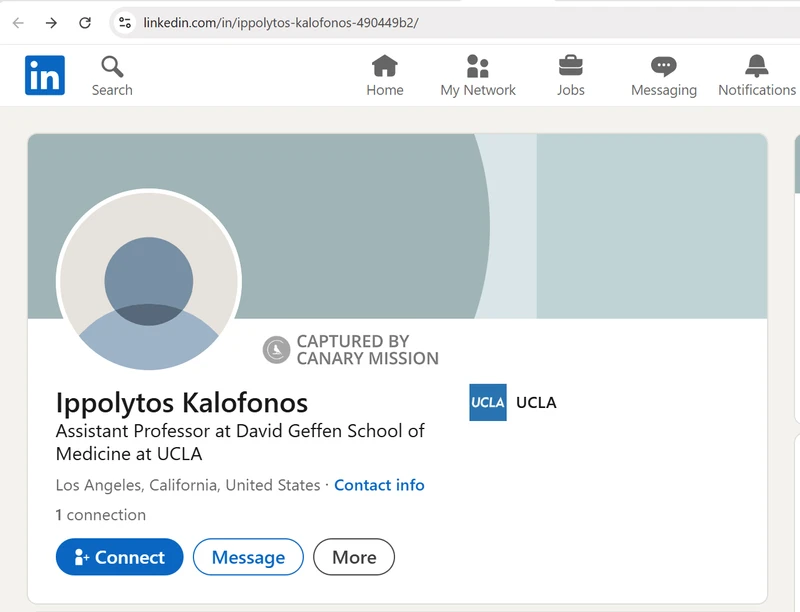
Task: Click the address bar URL
Action: pyautogui.click(x=281, y=22)
